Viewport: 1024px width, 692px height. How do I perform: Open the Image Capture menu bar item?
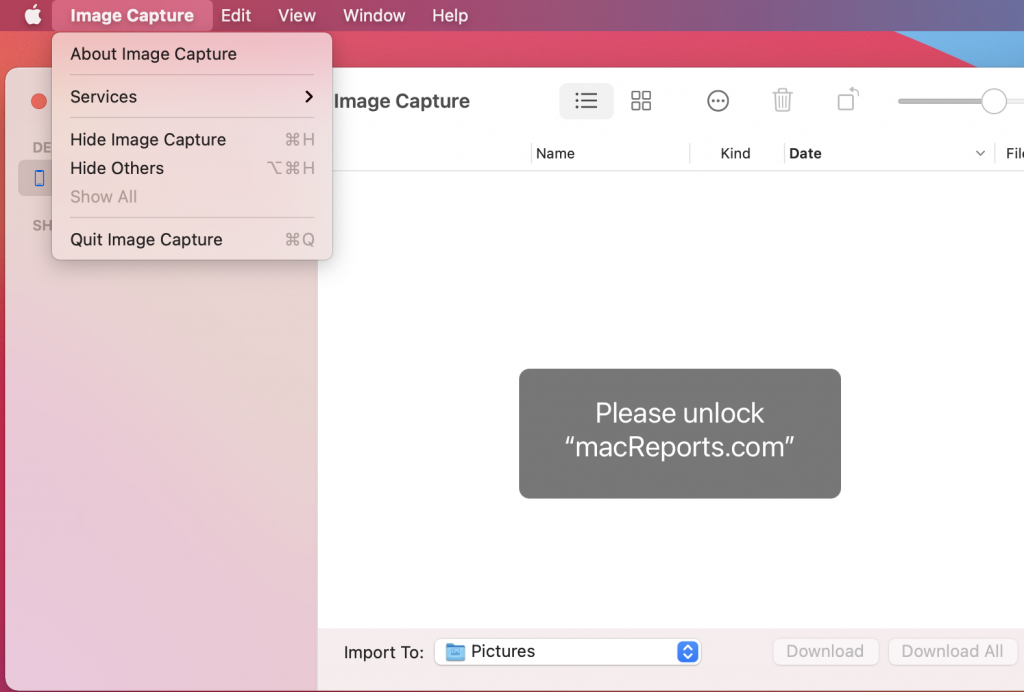tap(132, 15)
